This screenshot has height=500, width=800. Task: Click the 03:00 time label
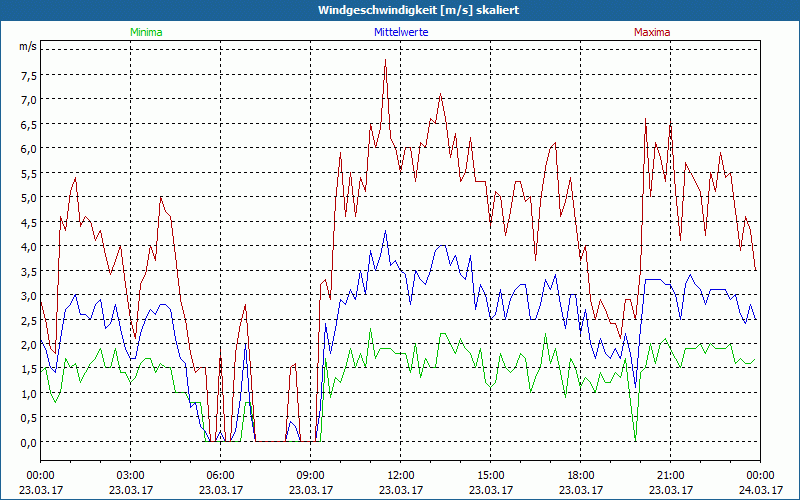(131, 476)
